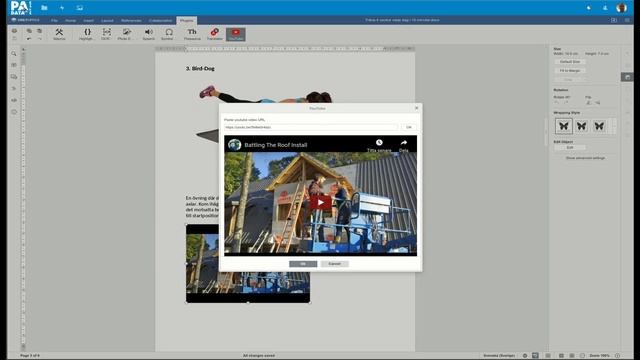
Task: Open the Collaboration tab
Action: (160, 20)
